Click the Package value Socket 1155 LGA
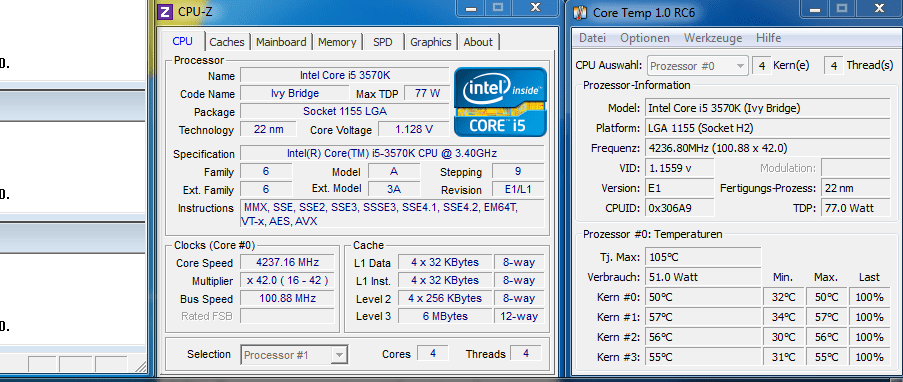Screen dimensions: 903x382 pyautogui.click(x=344, y=111)
